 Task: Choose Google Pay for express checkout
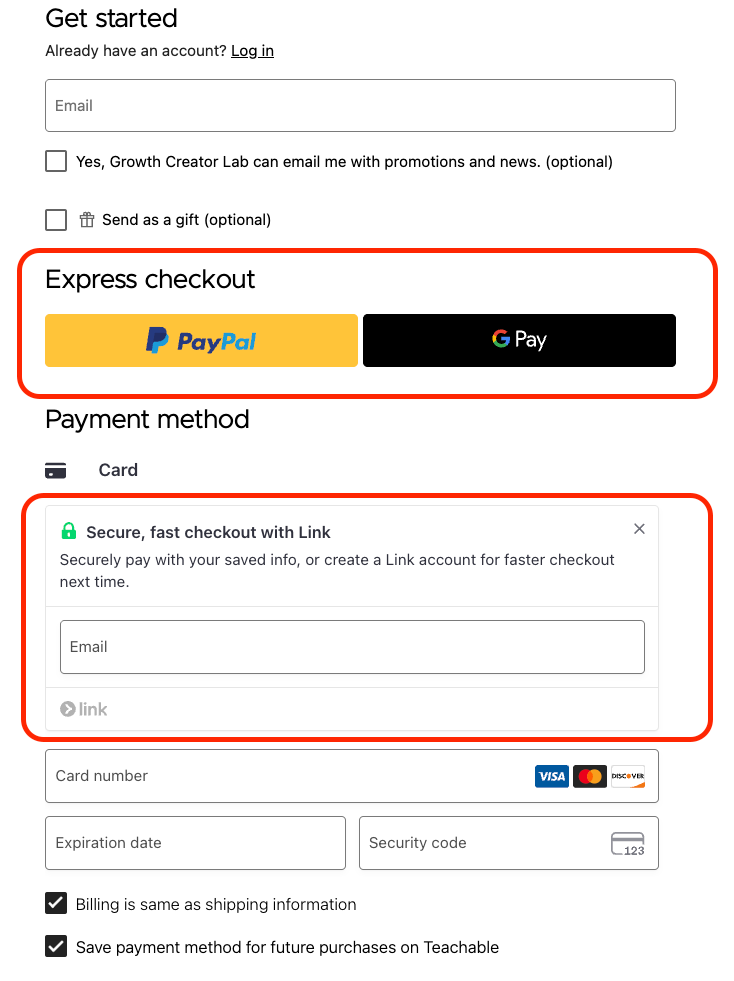tap(519, 340)
